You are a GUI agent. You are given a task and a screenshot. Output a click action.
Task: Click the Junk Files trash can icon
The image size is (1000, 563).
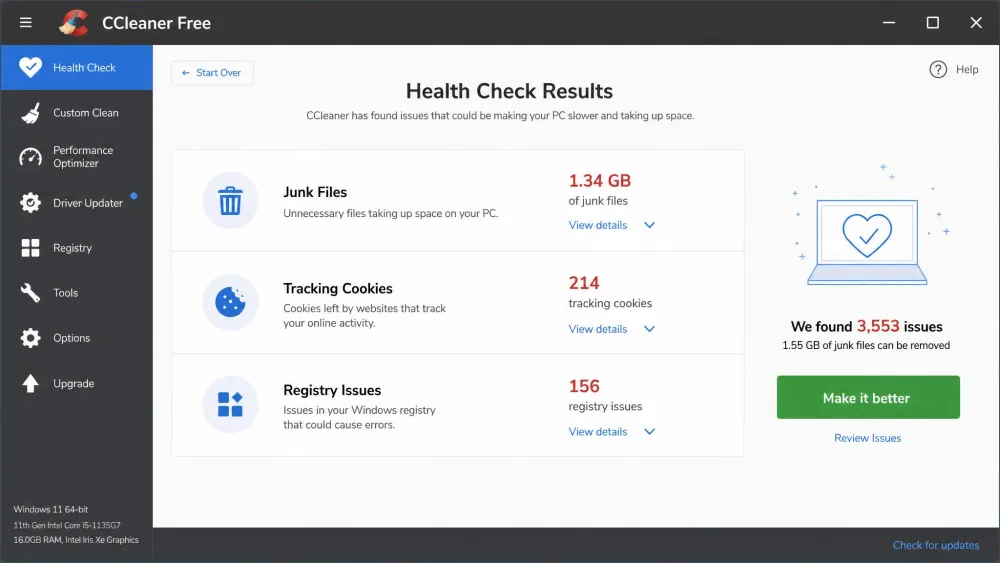point(230,200)
